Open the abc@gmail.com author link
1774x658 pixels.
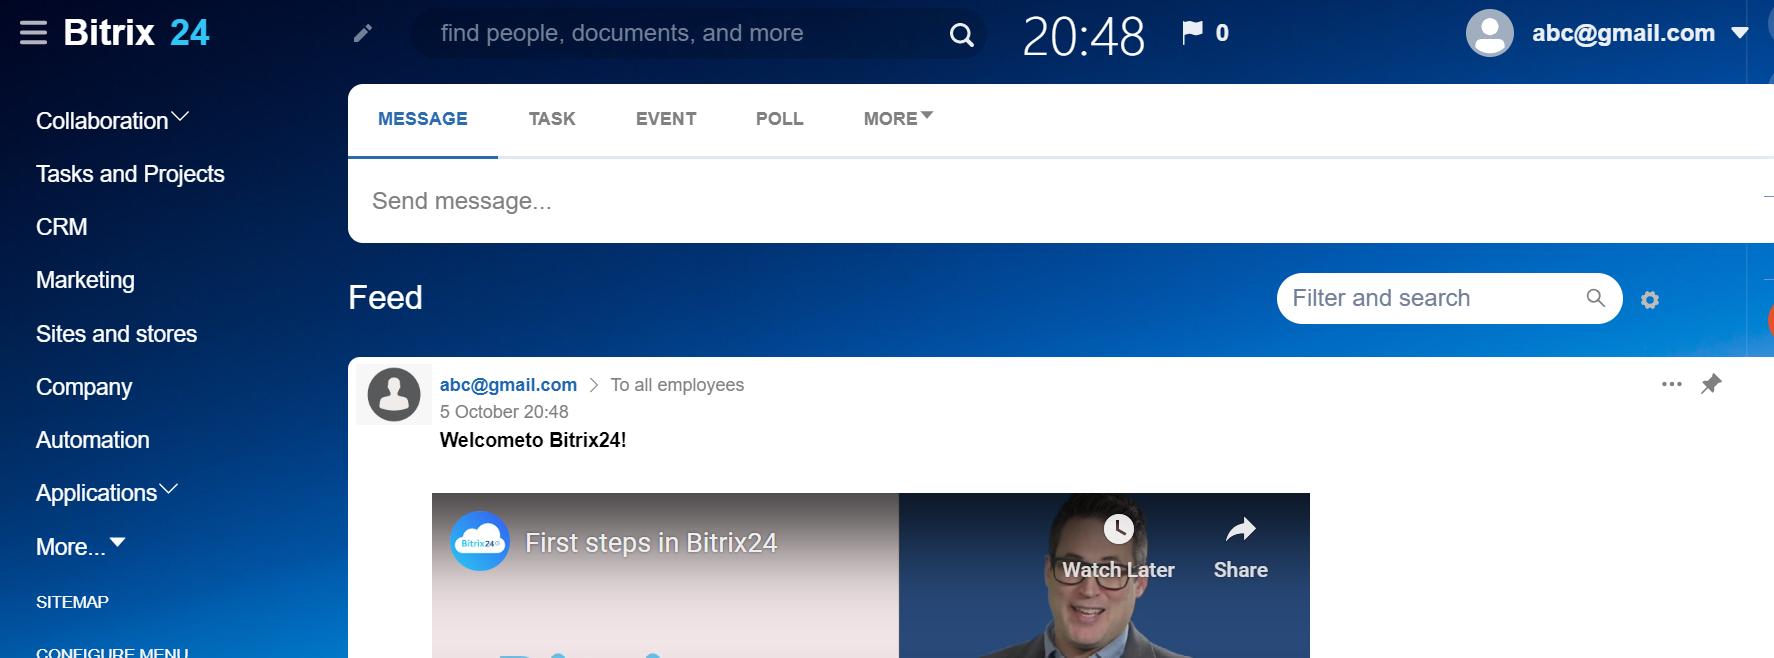tap(508, 385)
